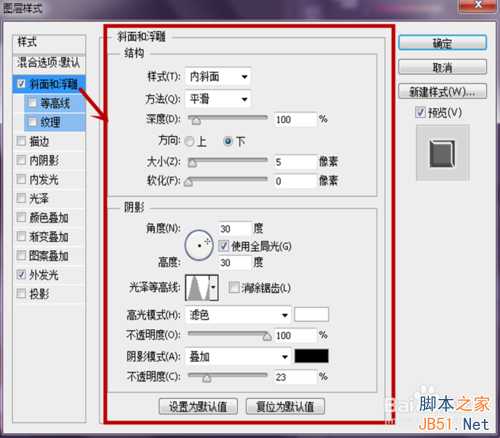Click the white highlight color swatch
The width and height of the screenshot is (500, 438).
(x=312, y=315)
